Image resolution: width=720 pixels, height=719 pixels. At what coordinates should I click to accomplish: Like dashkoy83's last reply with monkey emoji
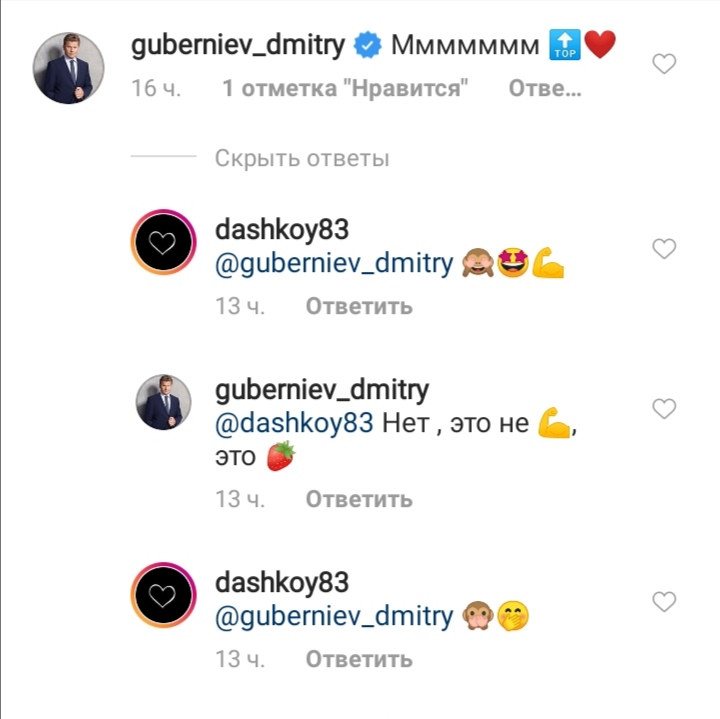pyautogui.click(x=664, y=601)
